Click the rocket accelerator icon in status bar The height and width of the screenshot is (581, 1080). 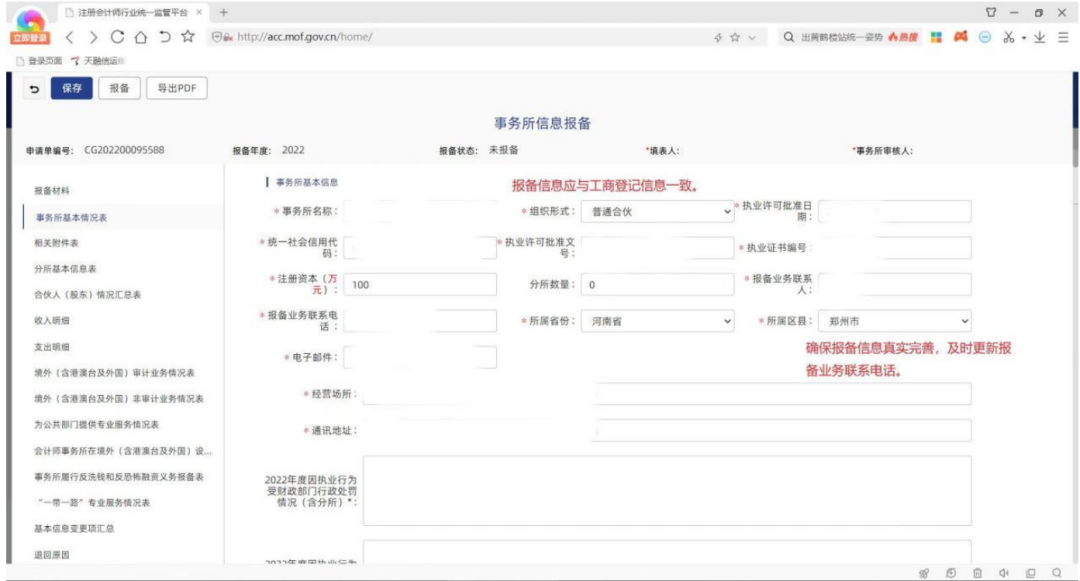pyautogui.click(x=925, y=572)
